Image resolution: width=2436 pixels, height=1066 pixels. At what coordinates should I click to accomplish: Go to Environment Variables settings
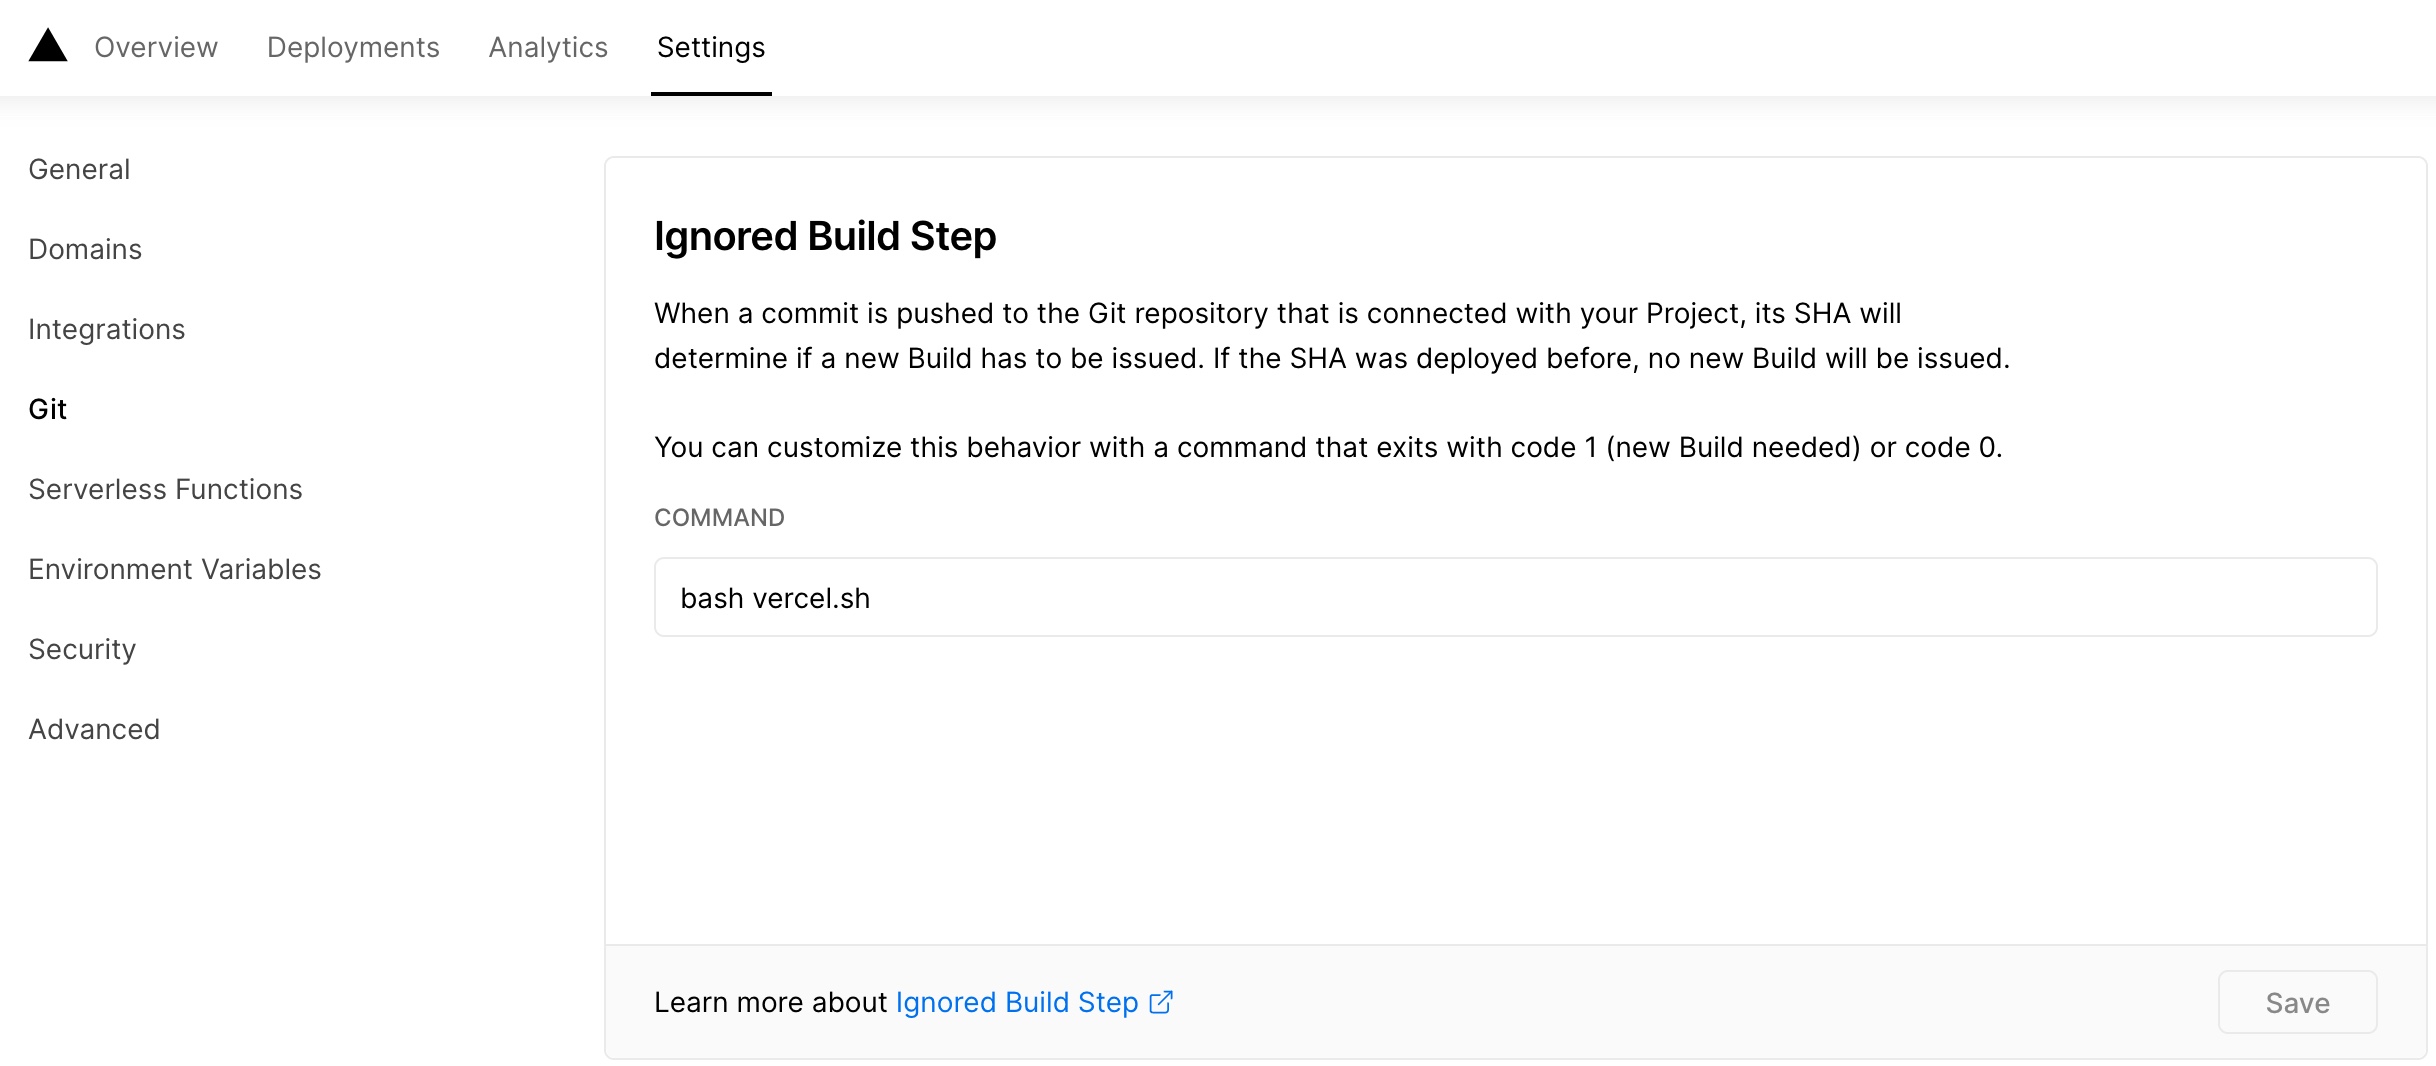174,569
